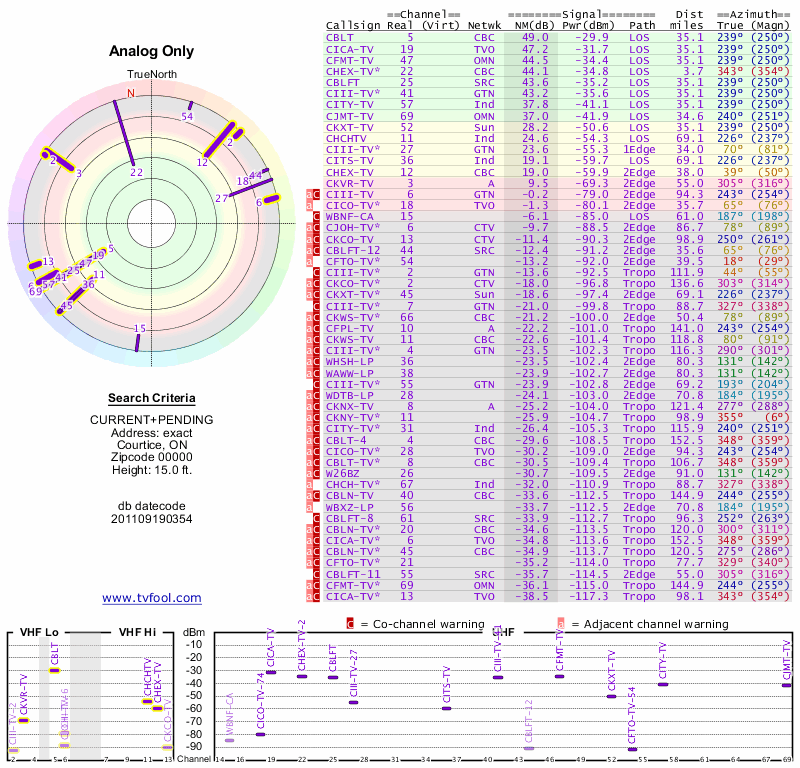
Task: Click the pink Adjacent channel warning legend icon
Action: (561, 624)
